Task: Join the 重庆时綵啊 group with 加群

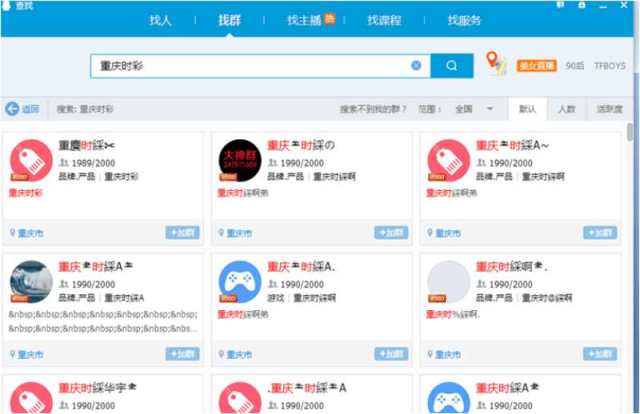Action: [x=600, y=354]
